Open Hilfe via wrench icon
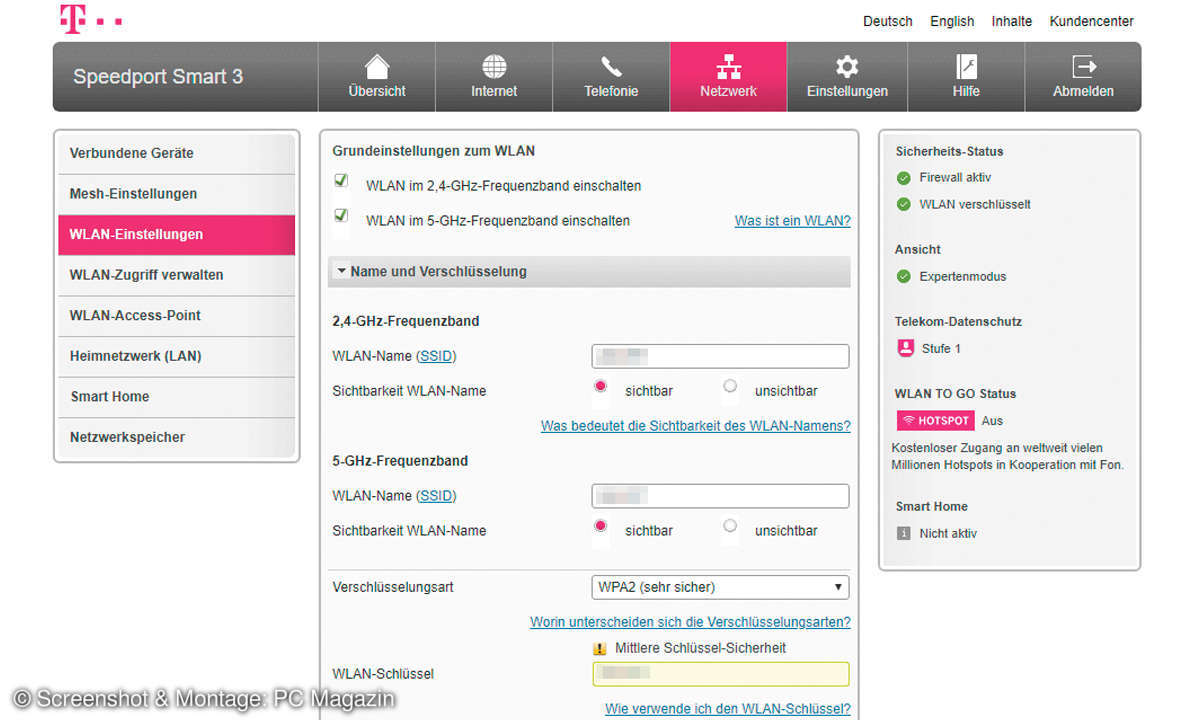 point(966,67)
